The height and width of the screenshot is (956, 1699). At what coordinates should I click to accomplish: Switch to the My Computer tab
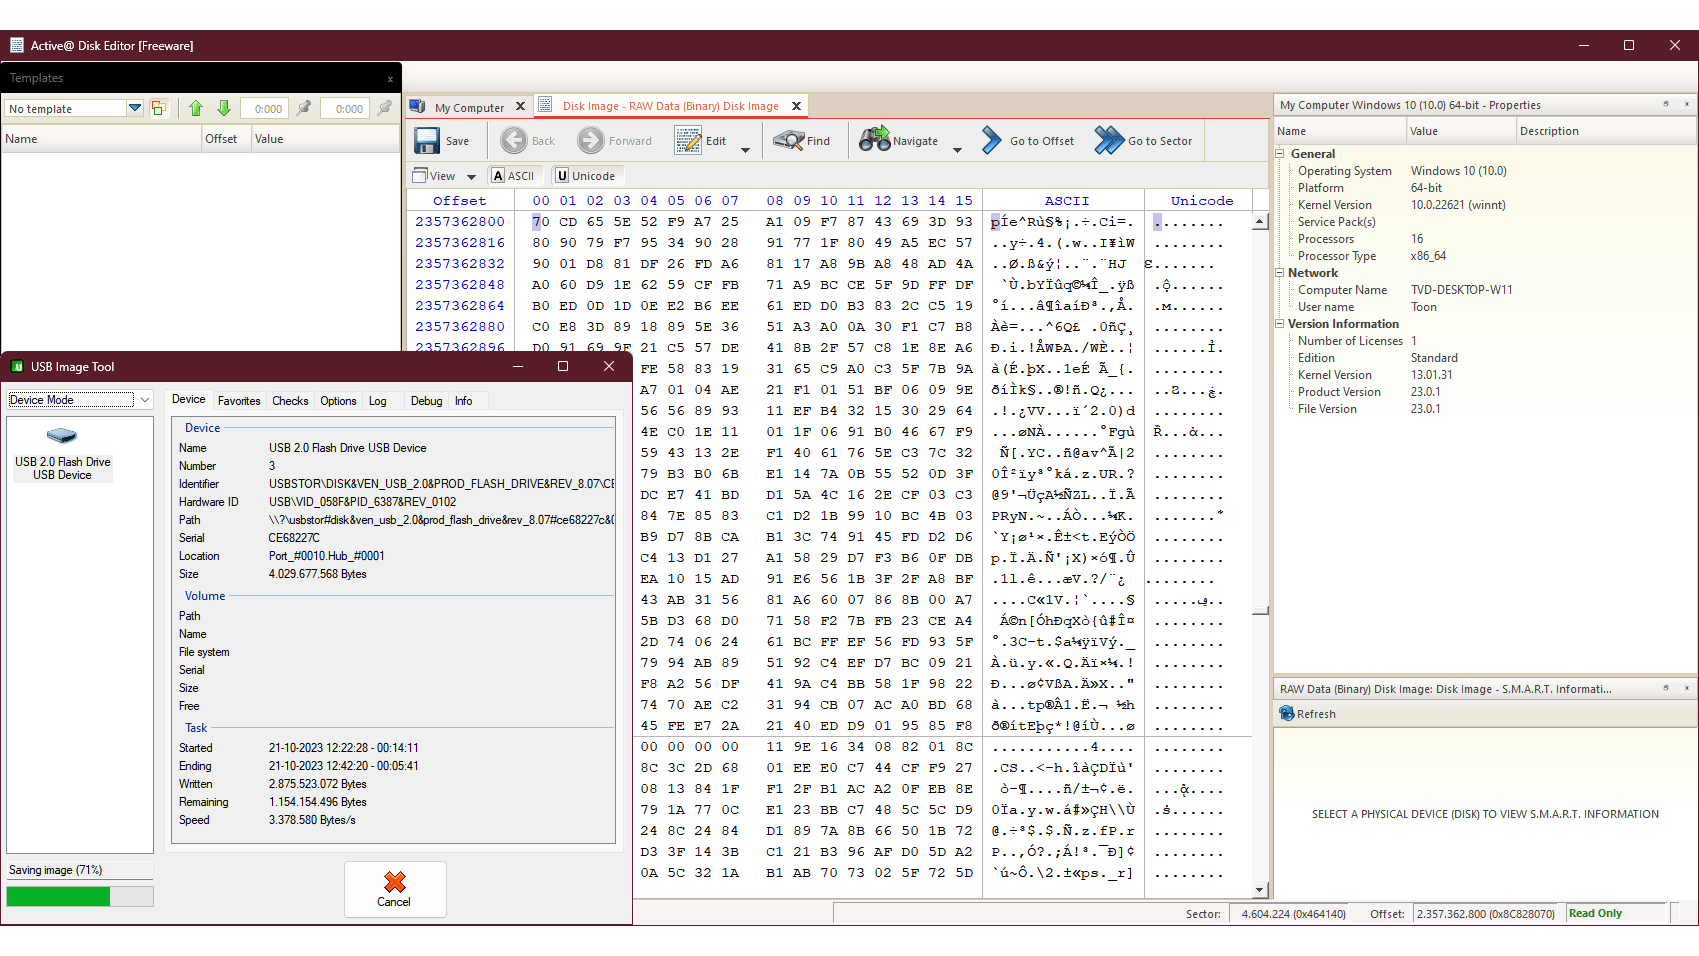pos(468,107)
